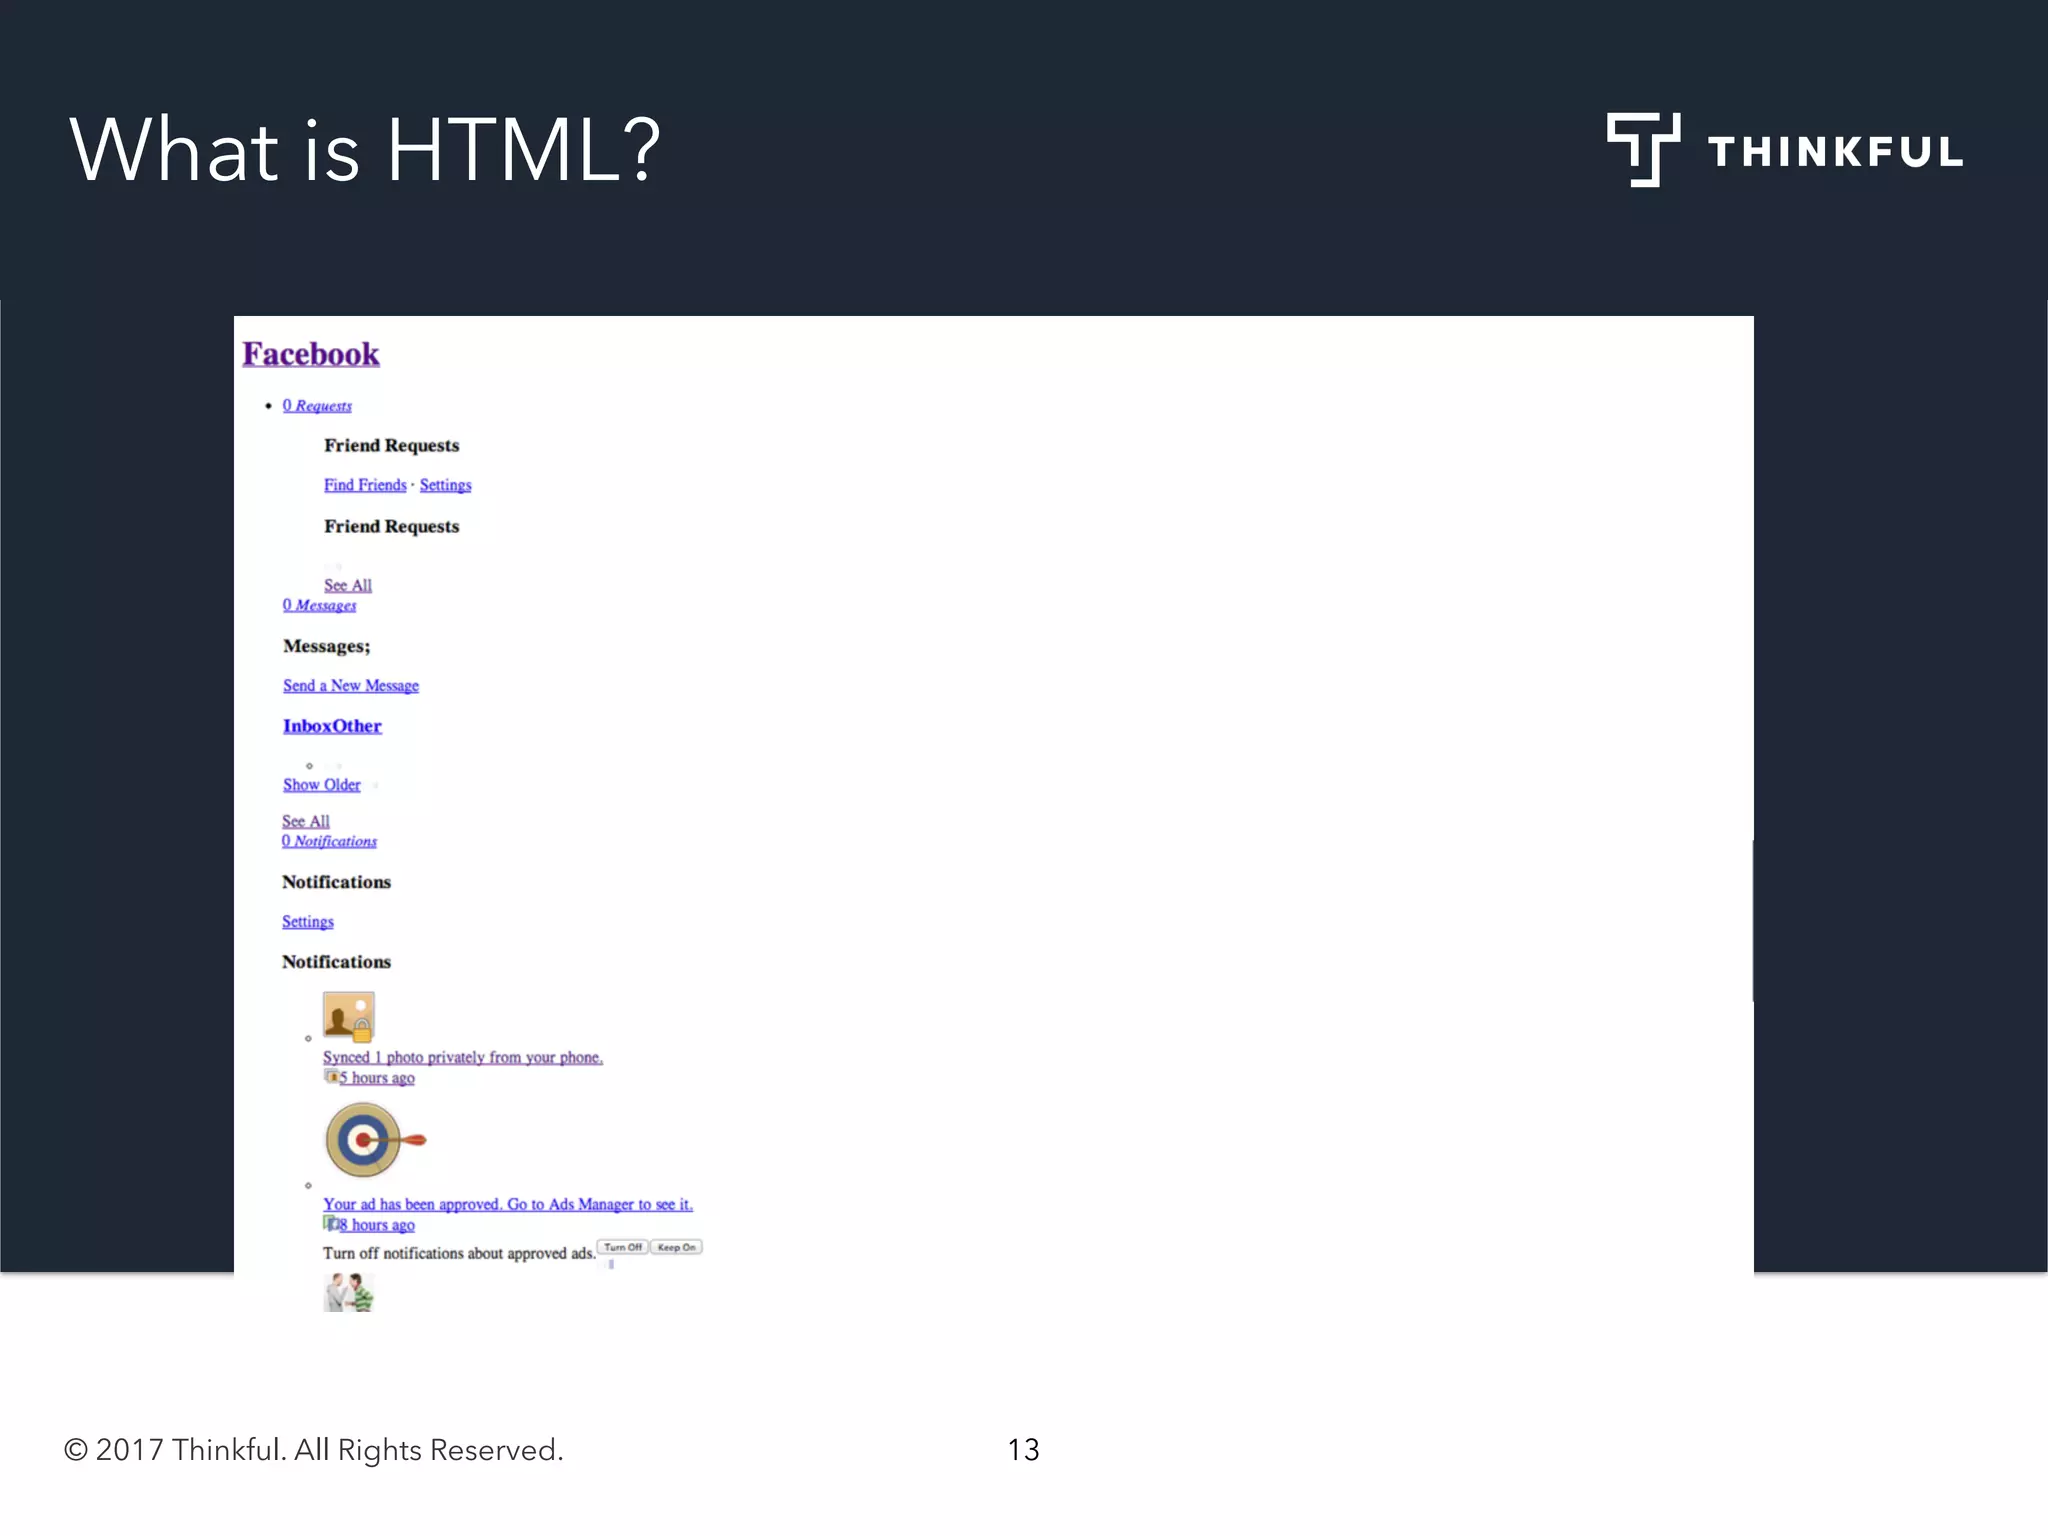
Task: Open Settings next to Find Friends
Action: click(x=445, y=485)
